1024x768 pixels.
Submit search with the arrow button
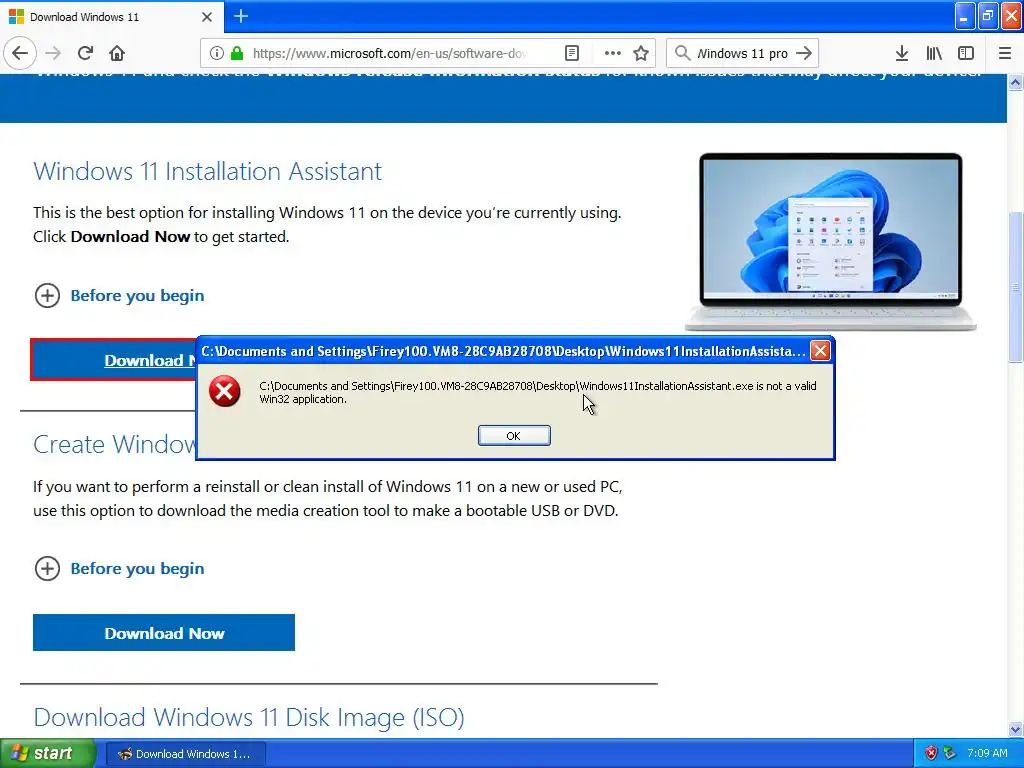point(805,53)
